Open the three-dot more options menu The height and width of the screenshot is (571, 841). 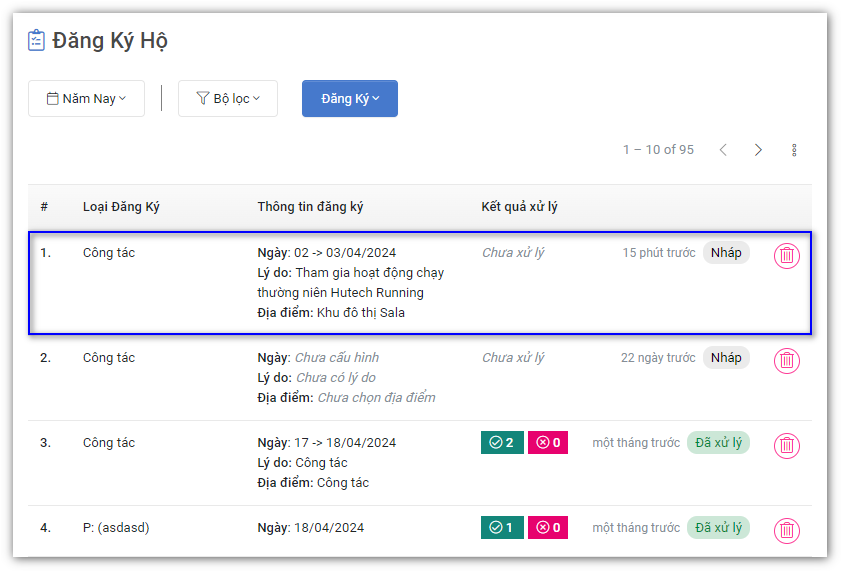click(x=794, y=150)
